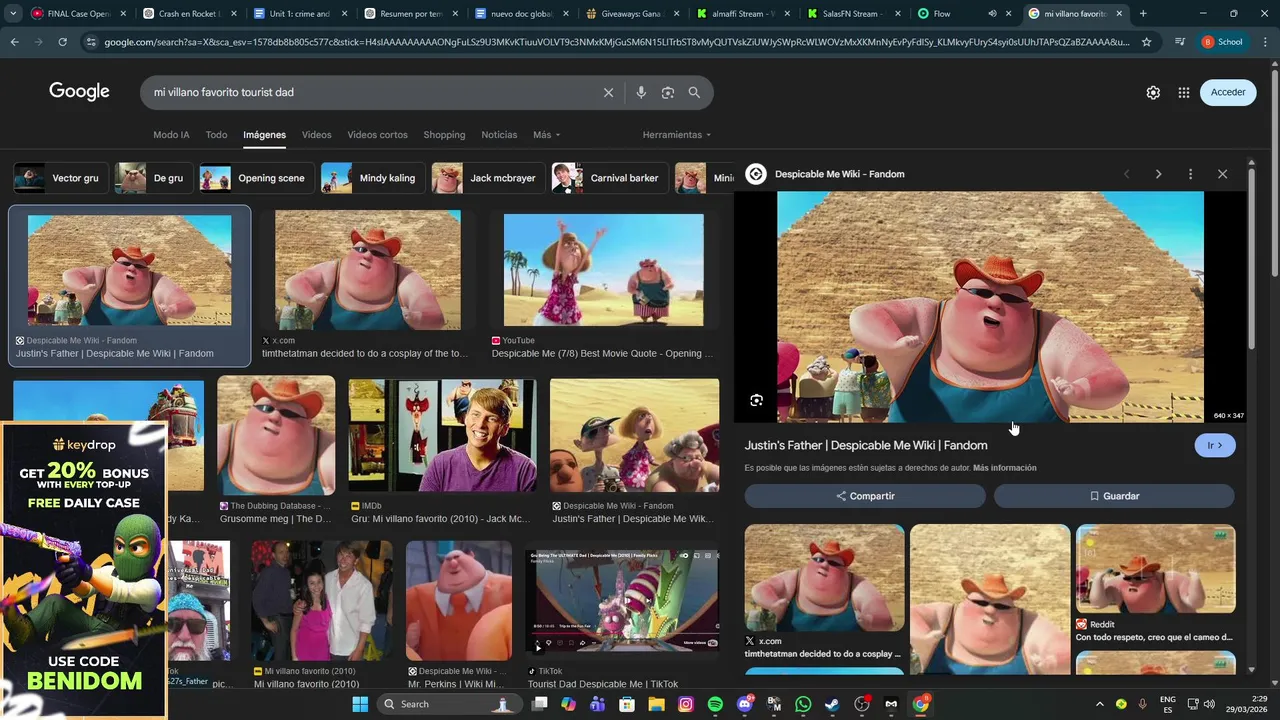Click Google Lens icon on preview image
This screenshot has height=720, width=1280.
pos(756,400)
